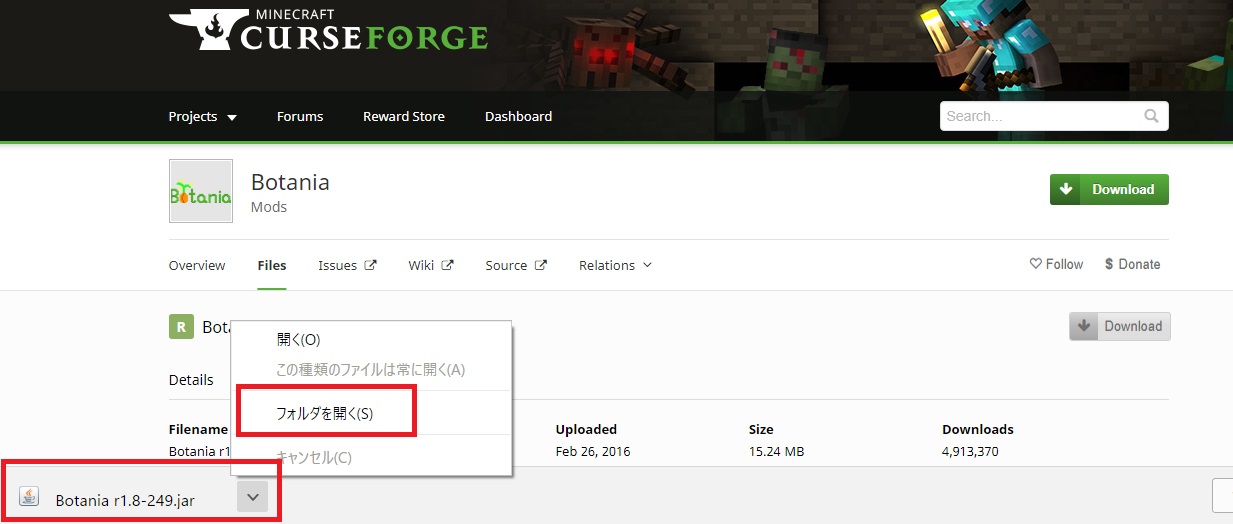Screen dimensions: 1233x524
Task: Click the gray file Download button
Action: (1120, 326)
